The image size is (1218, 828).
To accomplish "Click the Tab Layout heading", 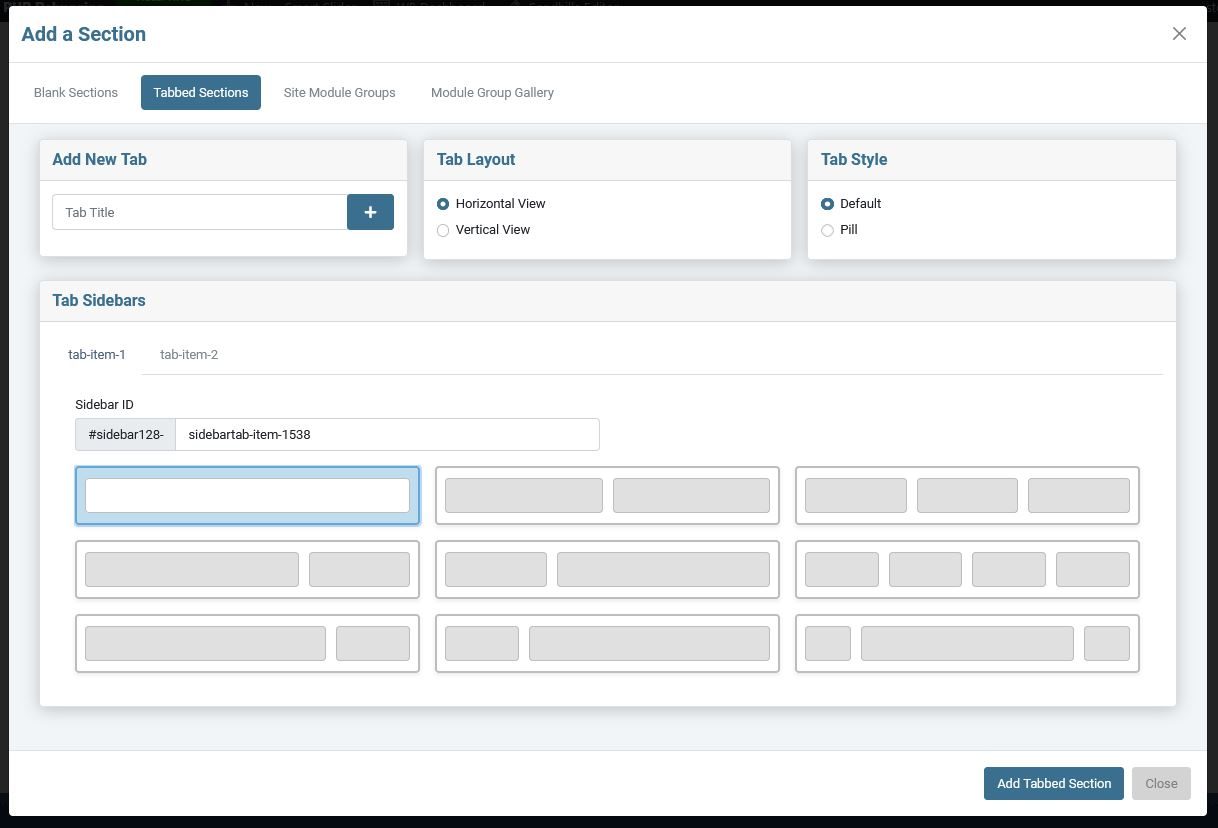I will click(x=476, y=159).
